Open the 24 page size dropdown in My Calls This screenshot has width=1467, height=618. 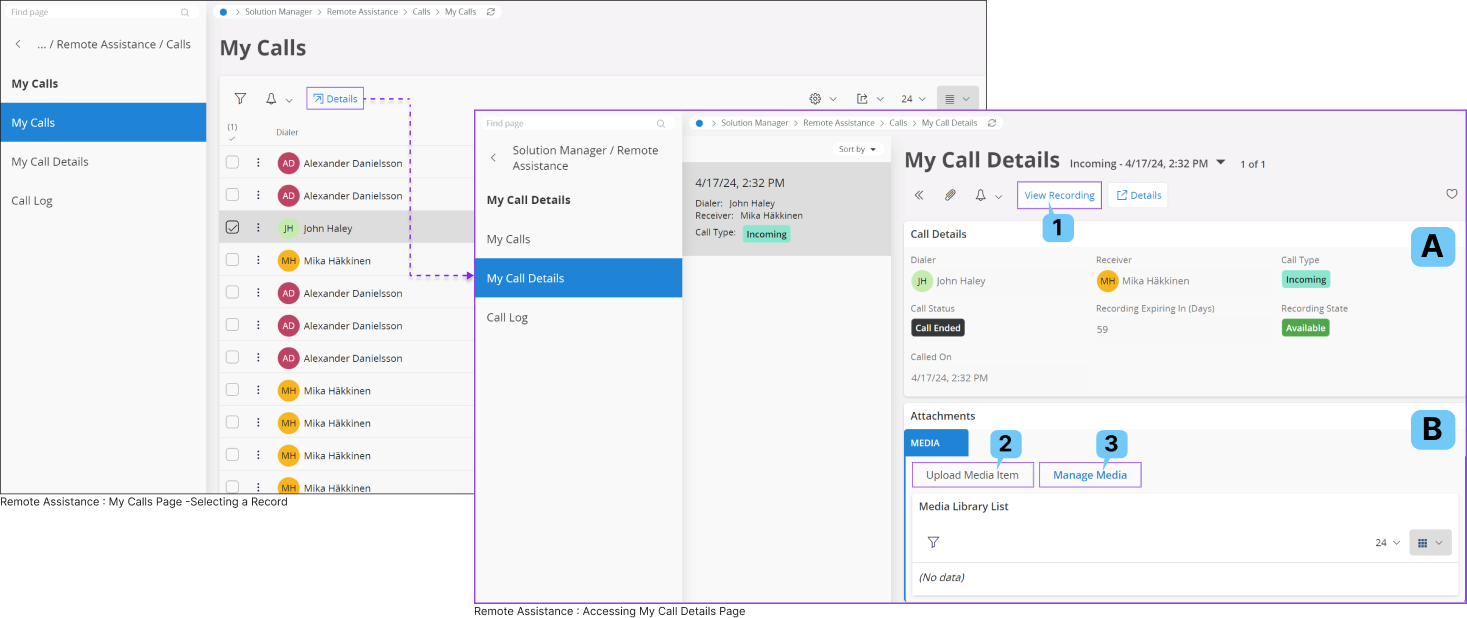tap(913, 99)
